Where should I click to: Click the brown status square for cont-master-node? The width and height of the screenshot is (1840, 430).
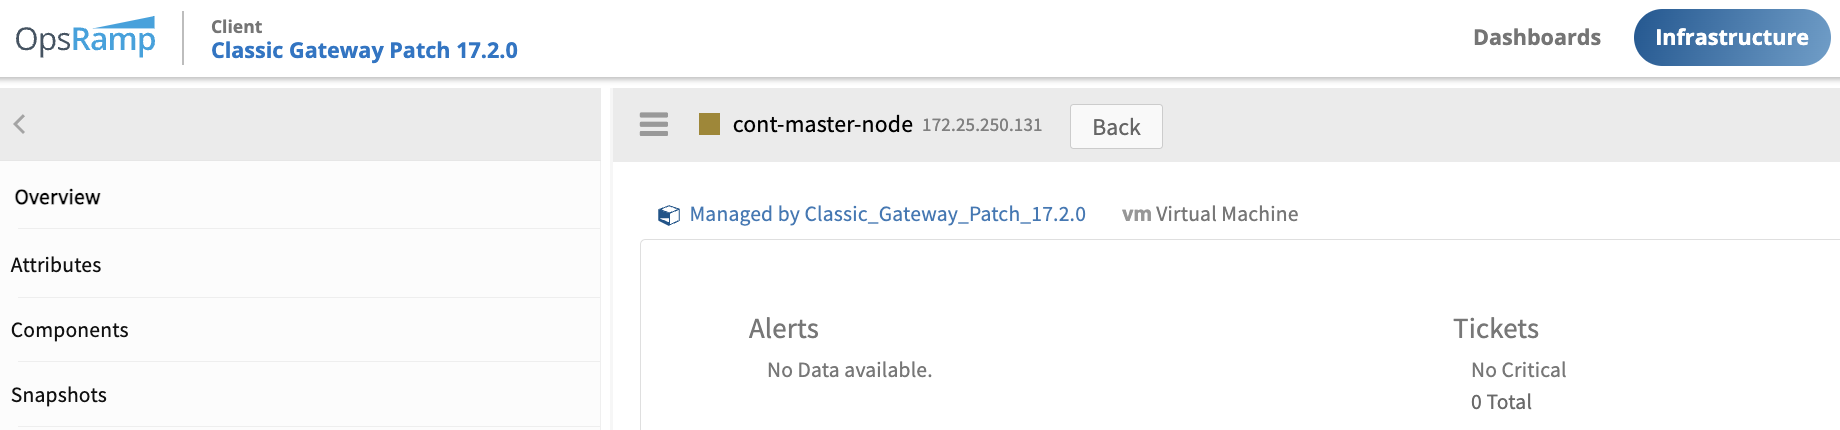709,124
